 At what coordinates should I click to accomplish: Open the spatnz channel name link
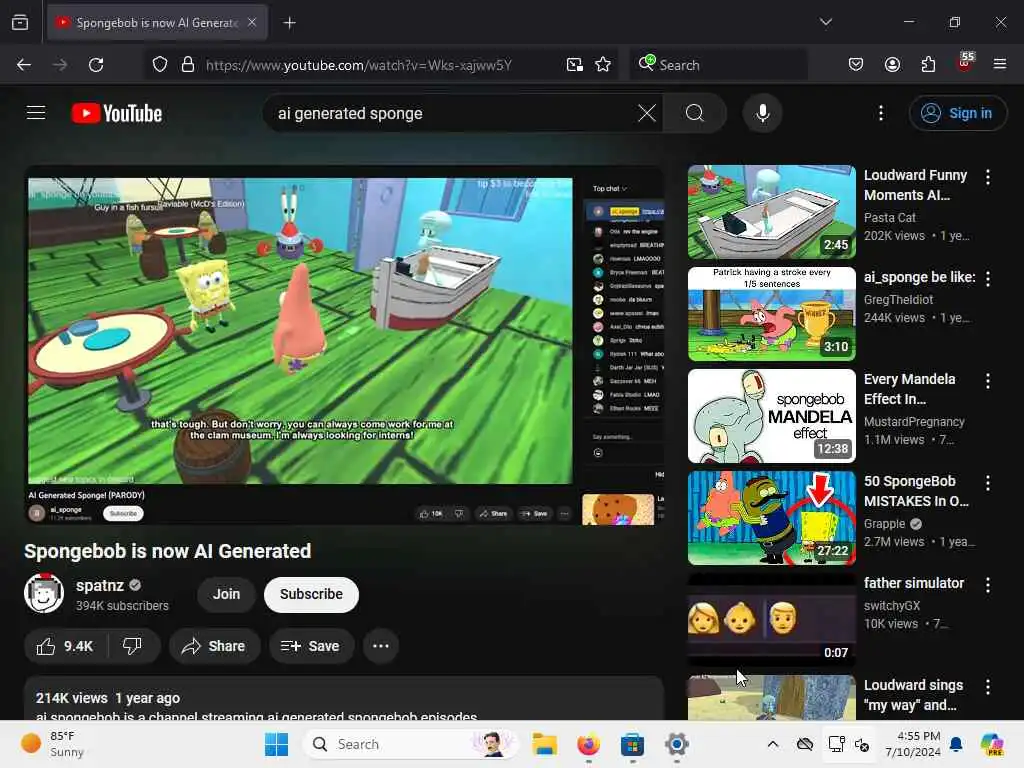(99, 585)
